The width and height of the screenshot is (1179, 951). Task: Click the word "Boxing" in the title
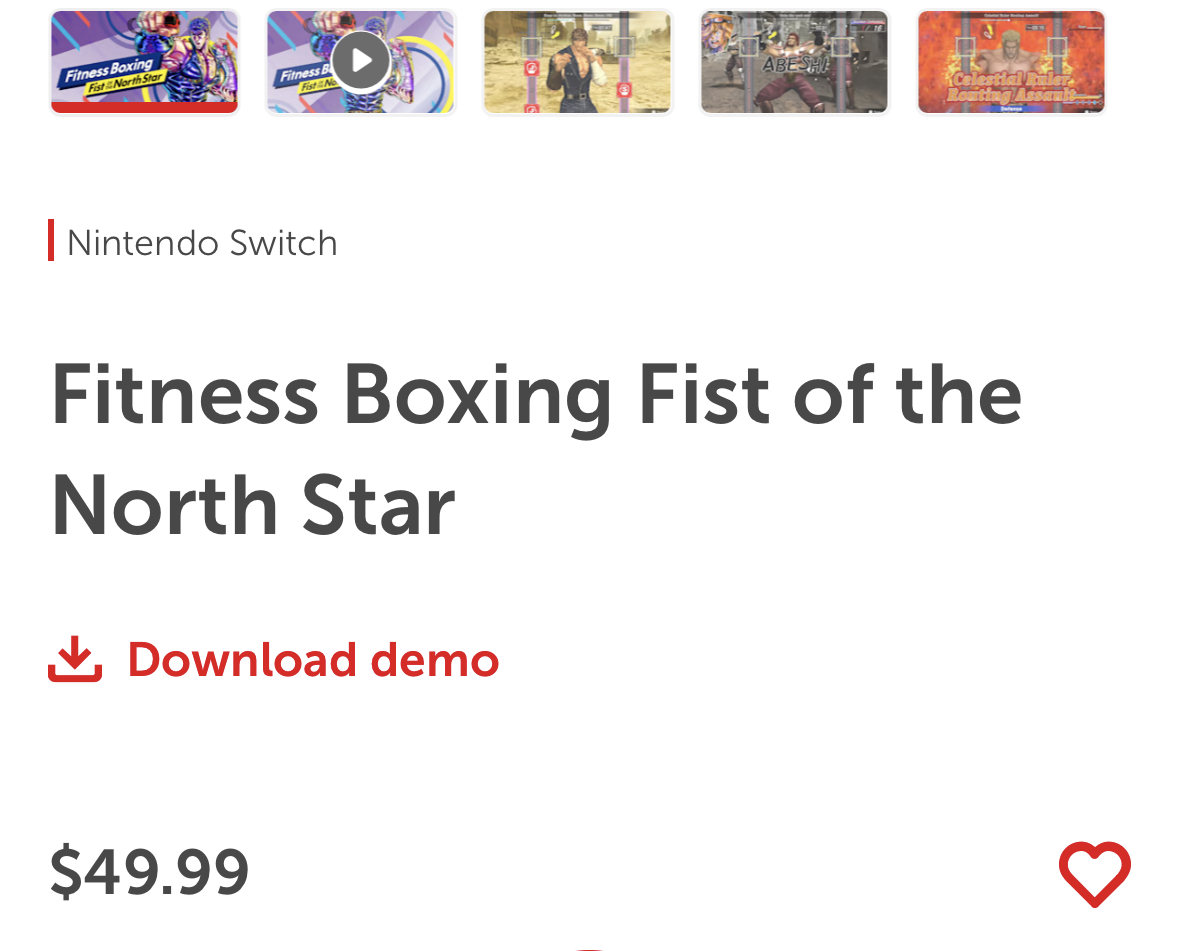[x=477, y=395]
